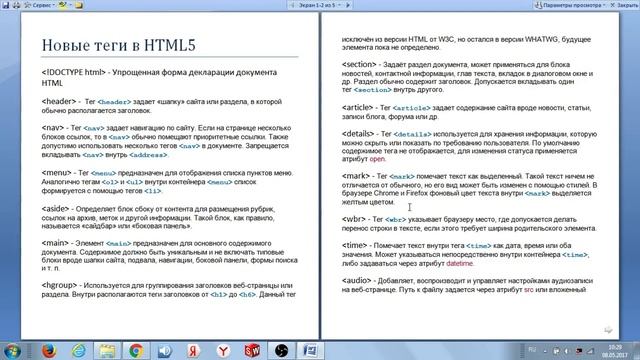Click the <aside> bold tag heading
This screenshot has height=360, width=640.
(56, 209)
